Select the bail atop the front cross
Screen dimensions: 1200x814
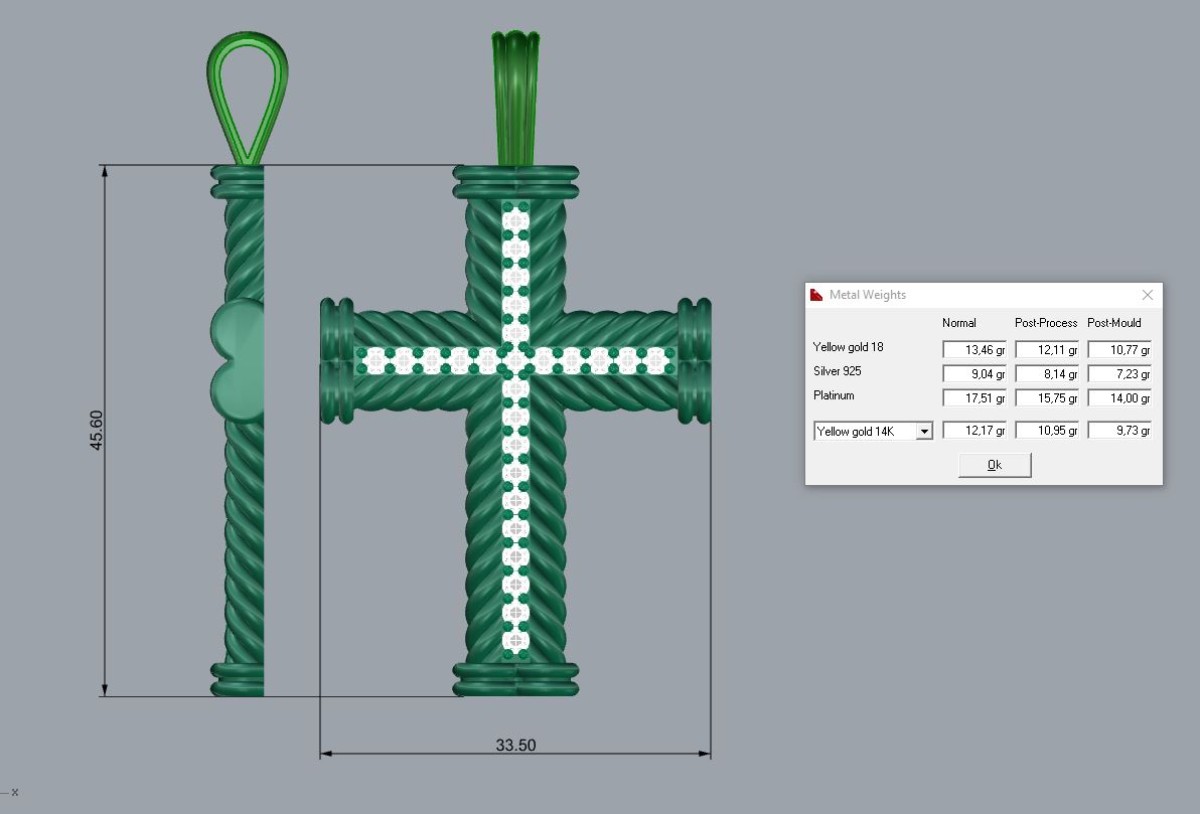[515, 98]
